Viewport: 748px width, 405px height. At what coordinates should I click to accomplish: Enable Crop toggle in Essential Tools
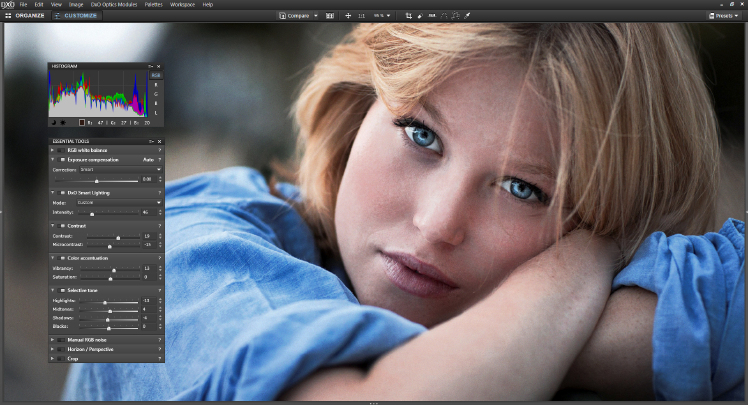(61, 359)
